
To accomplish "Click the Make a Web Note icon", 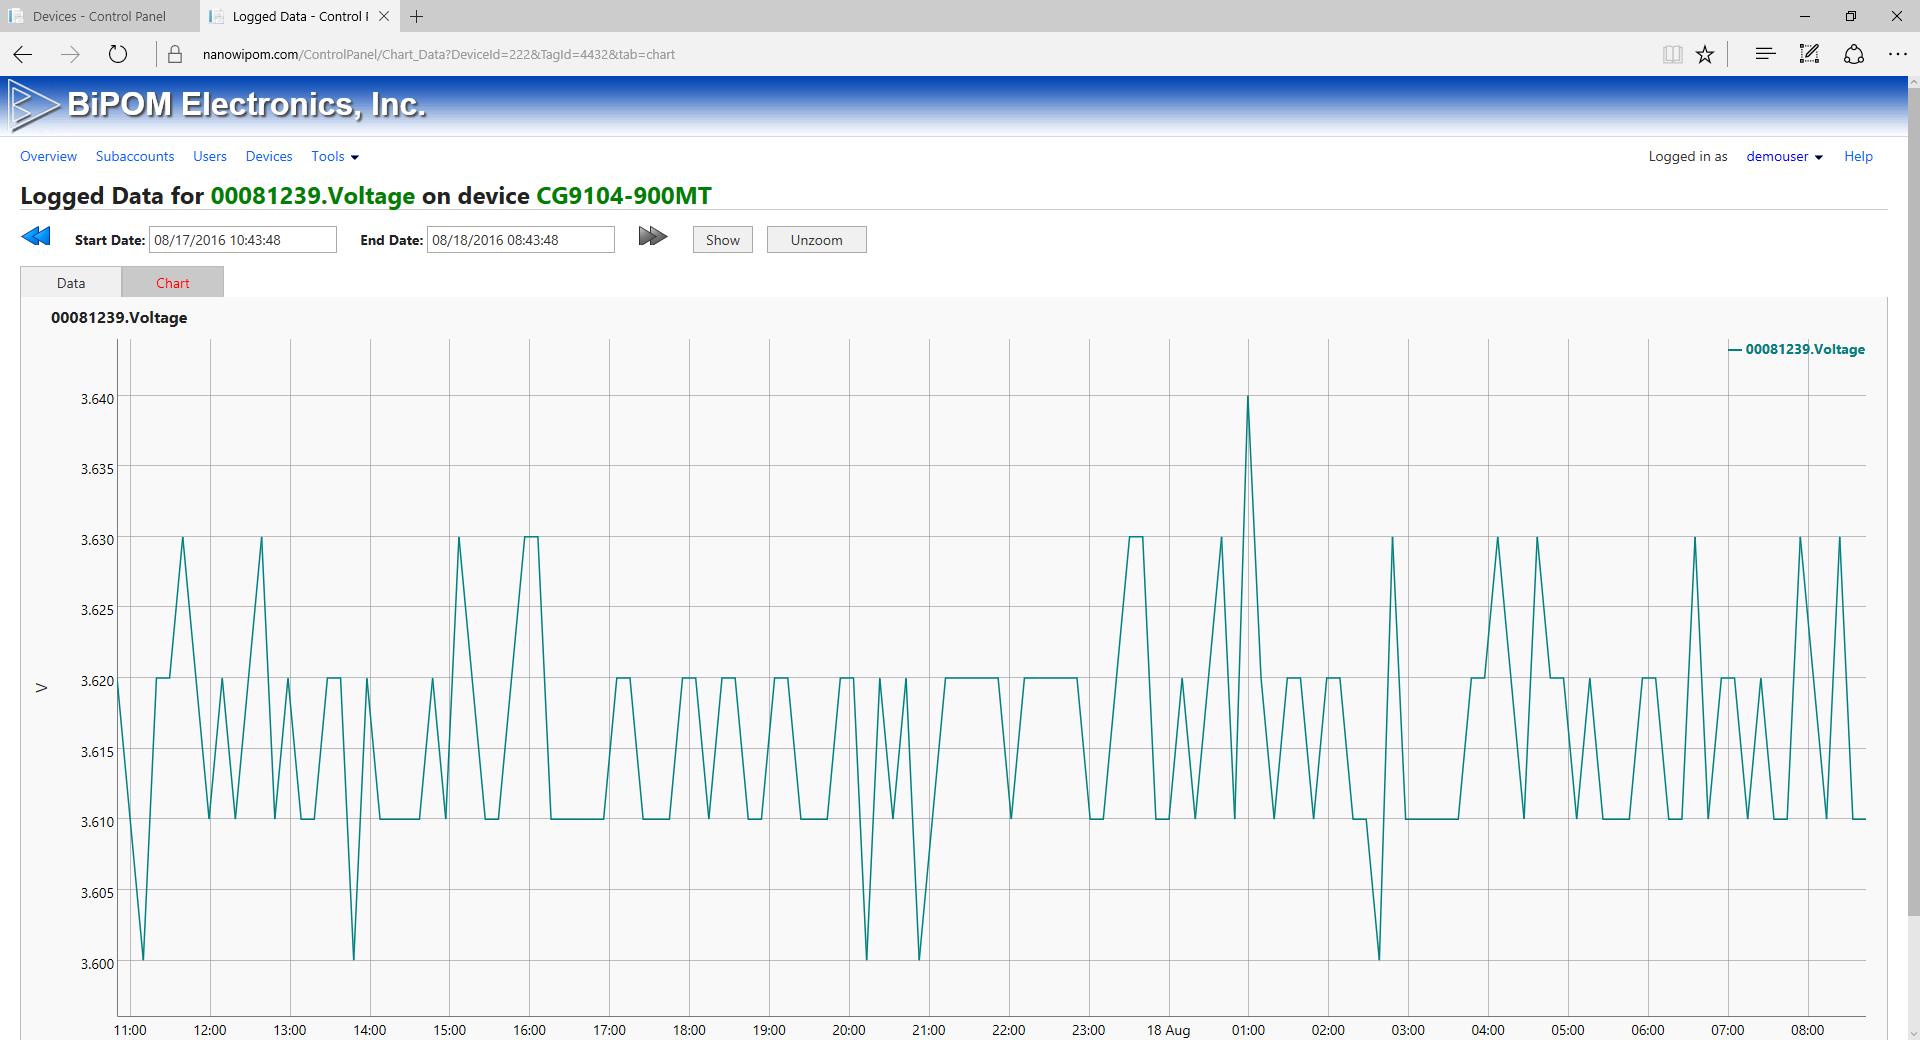I will (1809, 55).
